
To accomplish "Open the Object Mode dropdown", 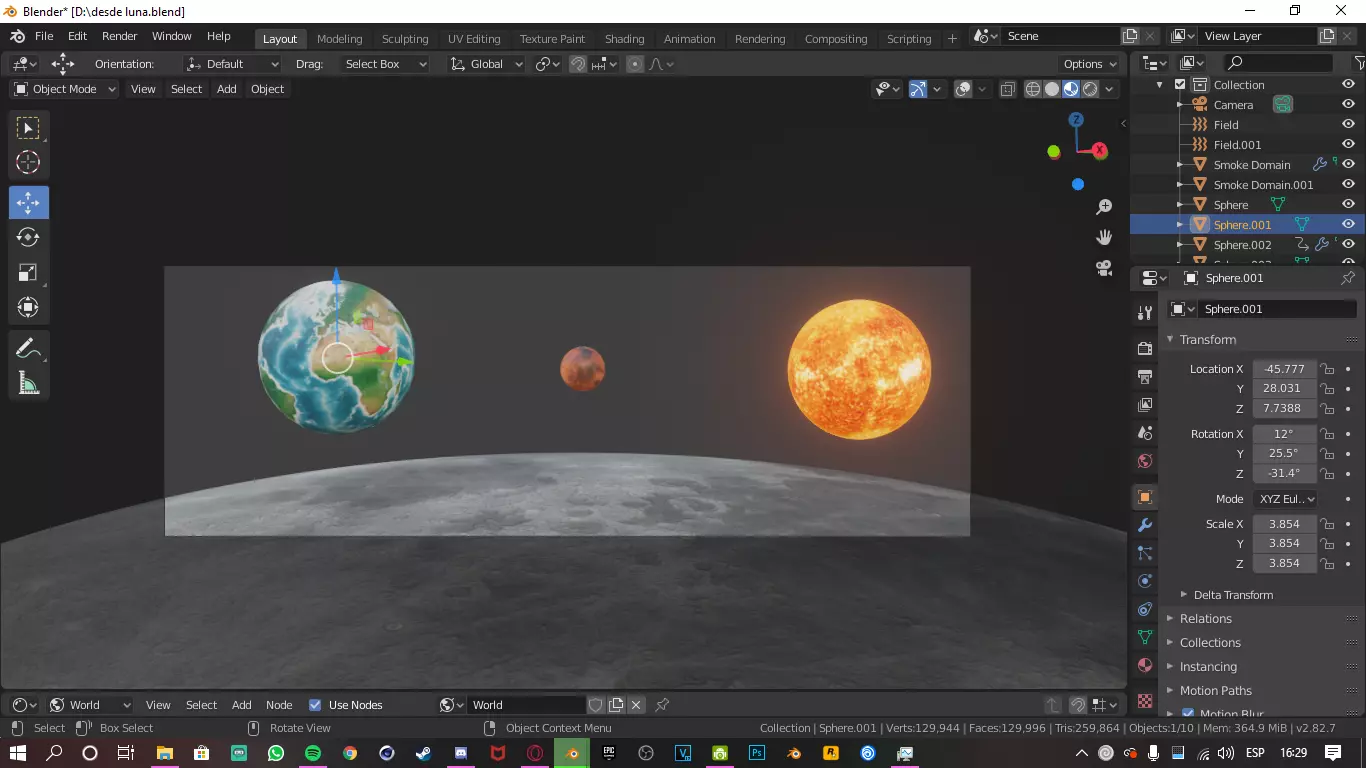I will point(65,89).
